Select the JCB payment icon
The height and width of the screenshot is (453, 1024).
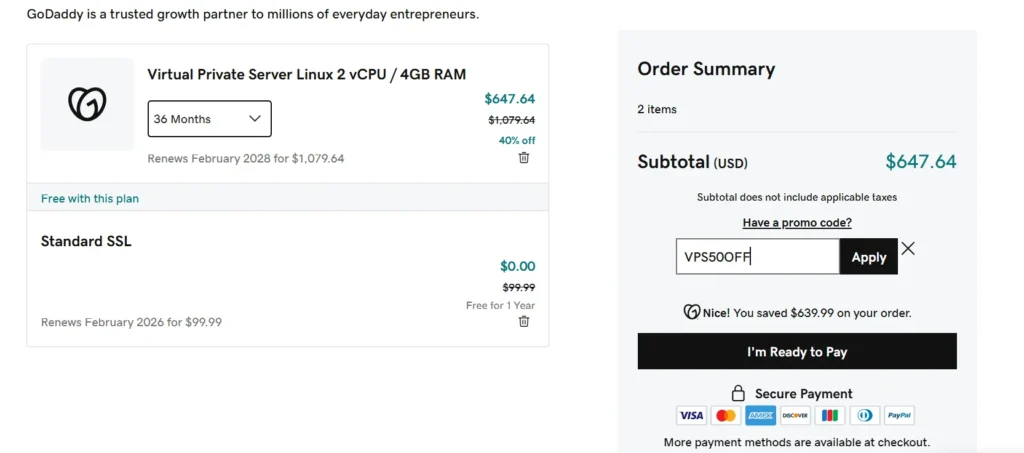[x=829, y=415]
